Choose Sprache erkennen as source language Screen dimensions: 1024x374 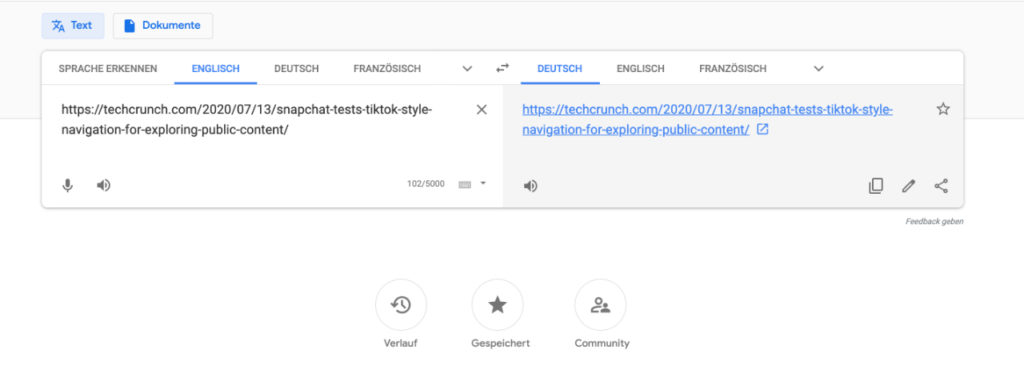108,69
